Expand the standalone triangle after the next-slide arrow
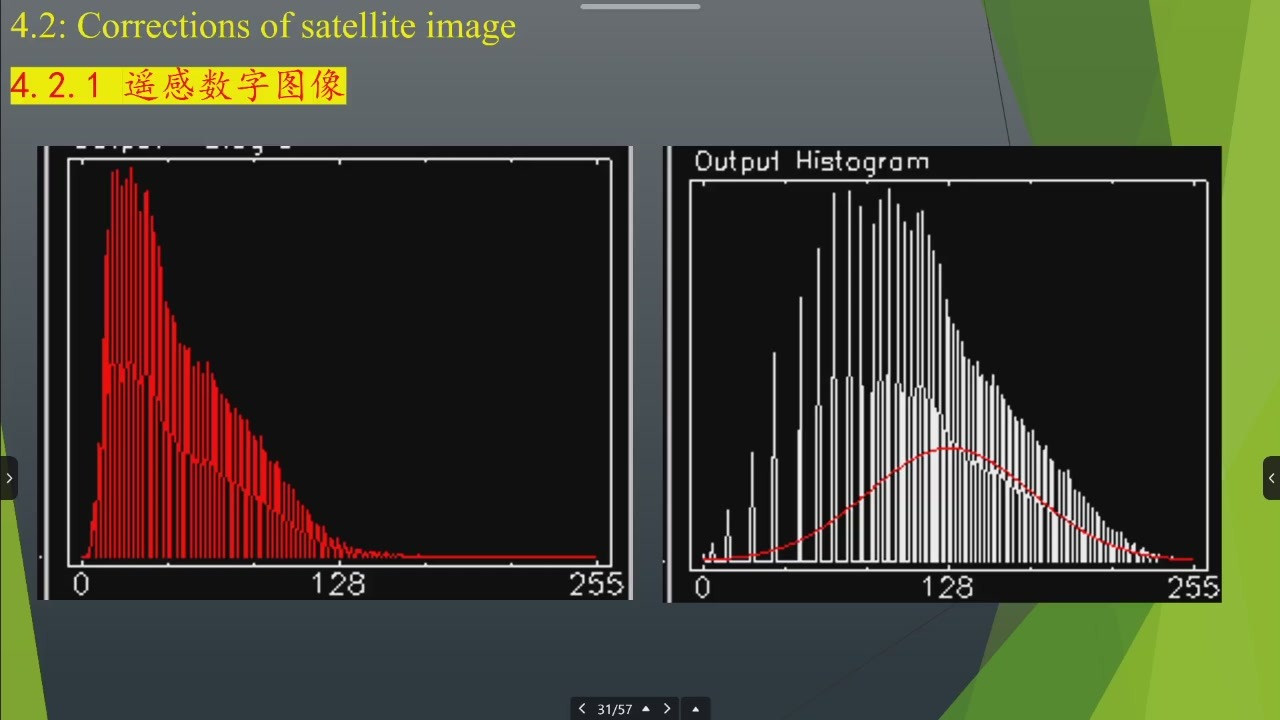This screenshot has height=720, width=1280. click(x=695, y=709)
